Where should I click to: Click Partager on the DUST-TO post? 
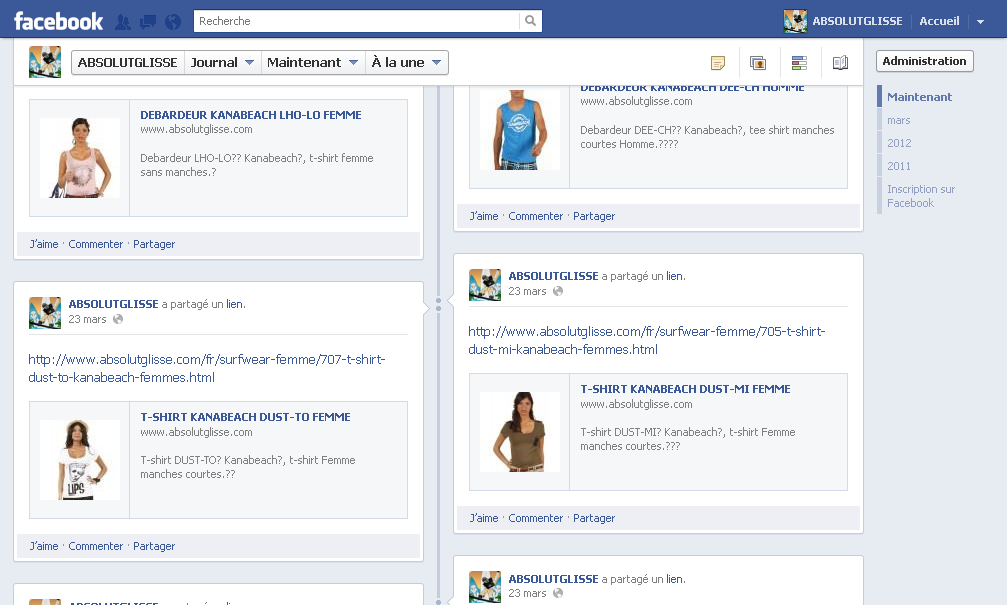pyautogui.click(x=154, y=546)
